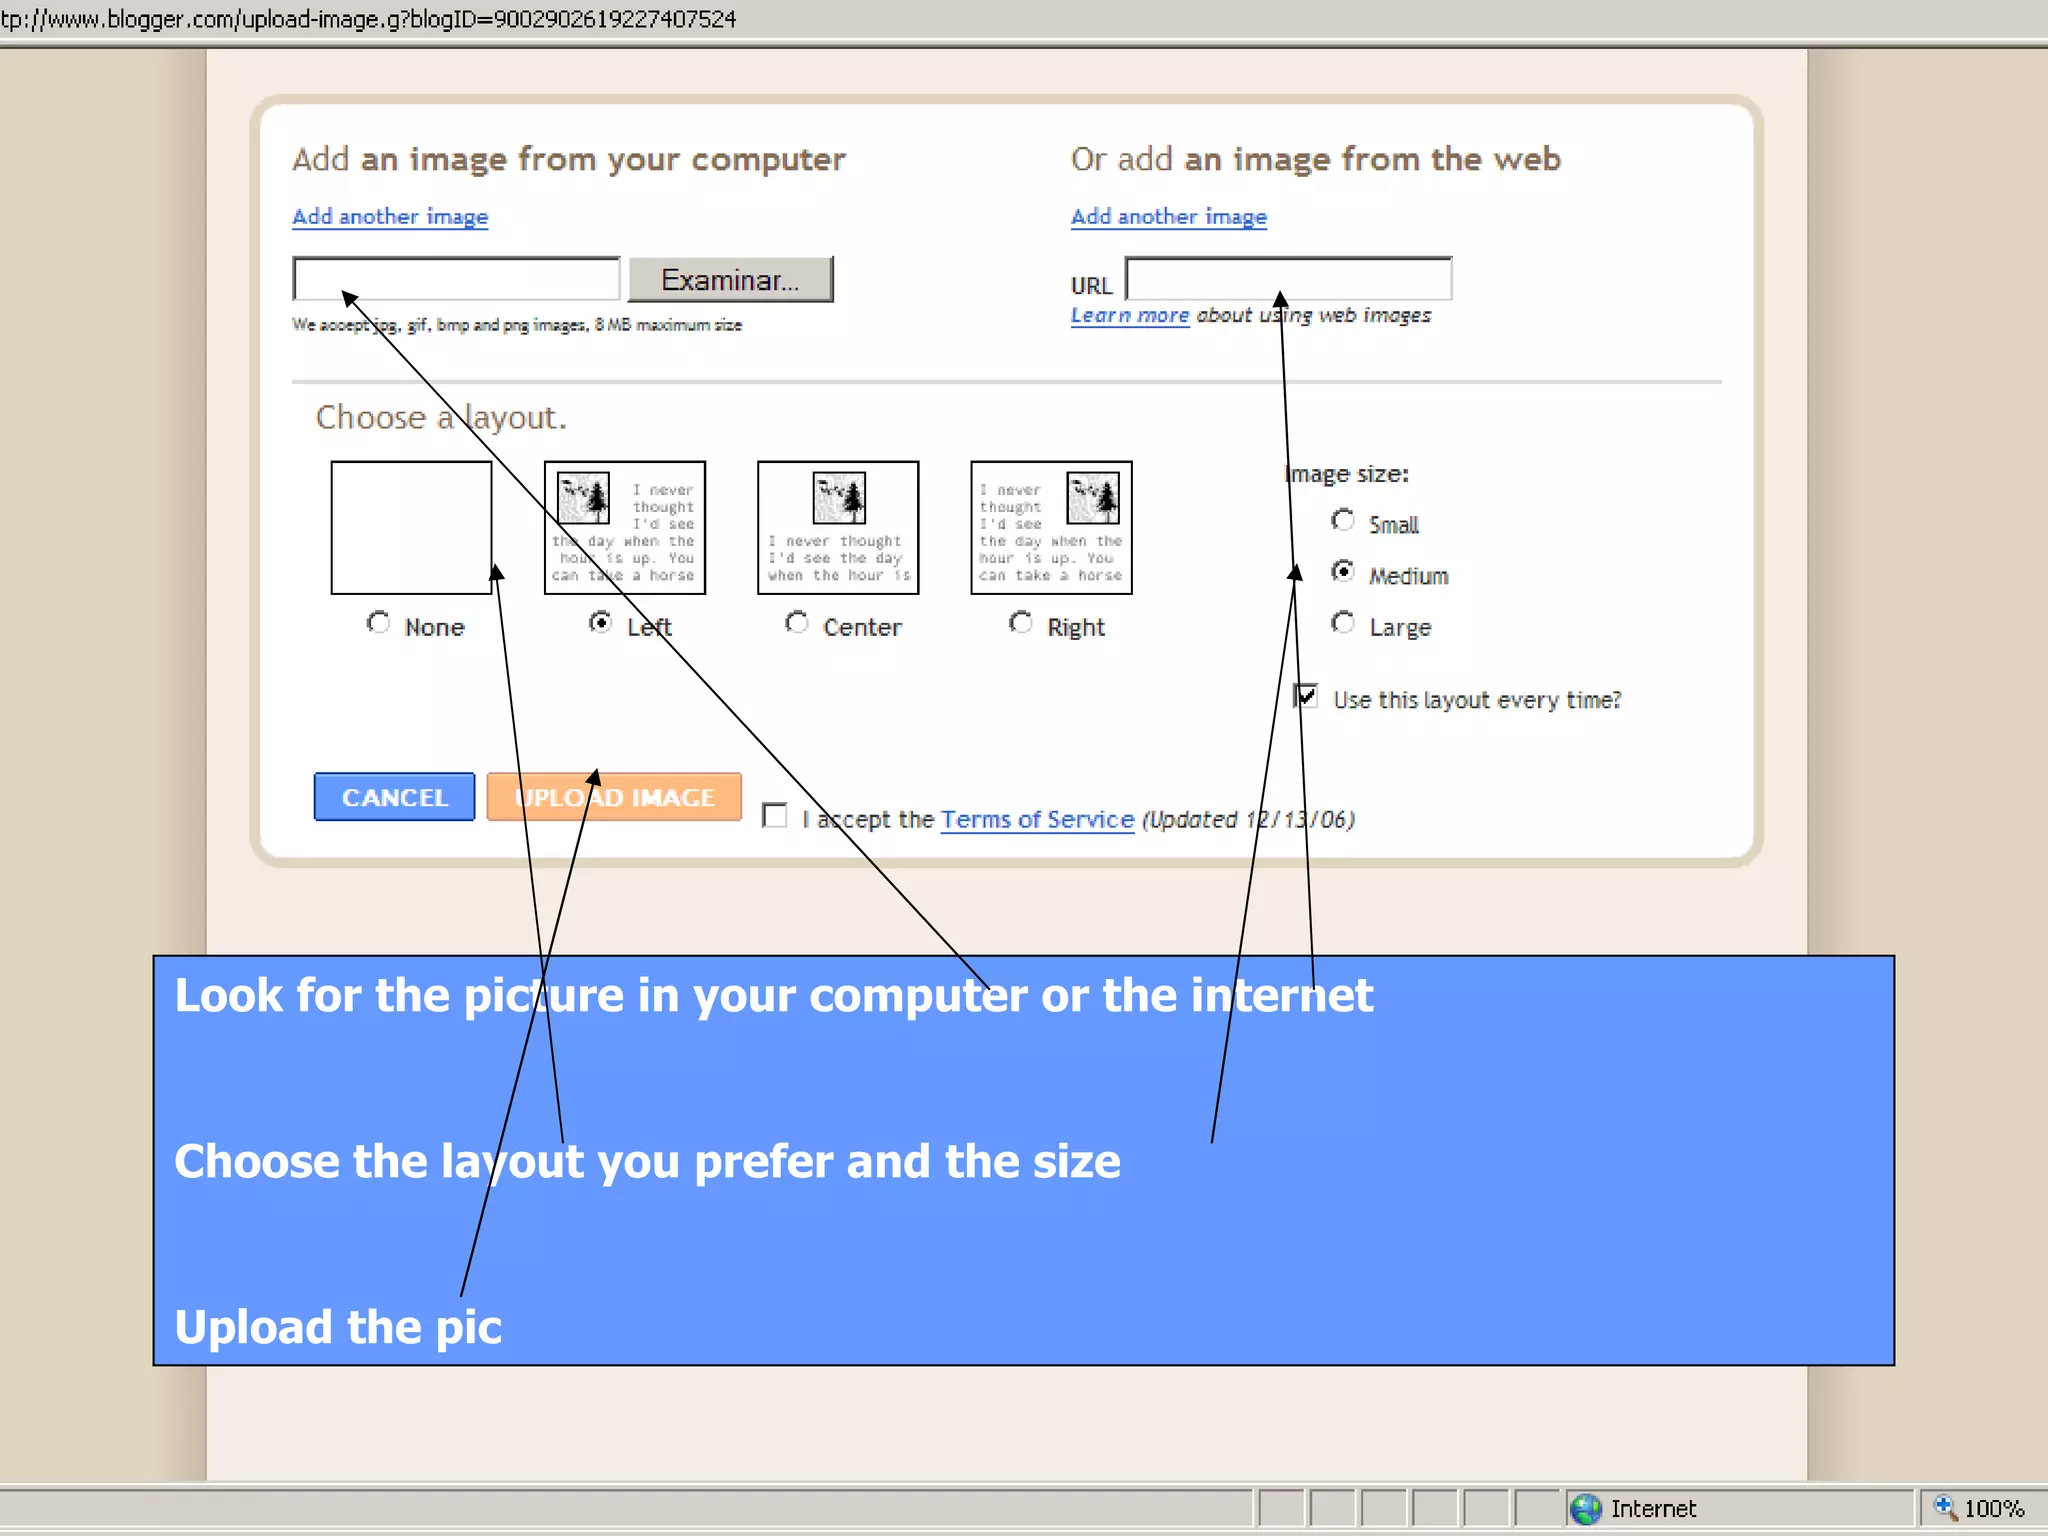Select the Right layout radio button
Viewport: 2048px width, 1536px height.
pyautogui.click(x=1020, y=623)
